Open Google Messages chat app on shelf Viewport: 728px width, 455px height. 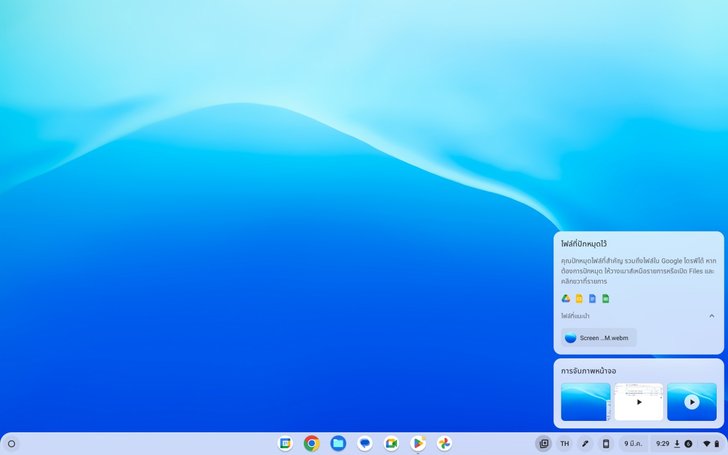coord(365,443)
